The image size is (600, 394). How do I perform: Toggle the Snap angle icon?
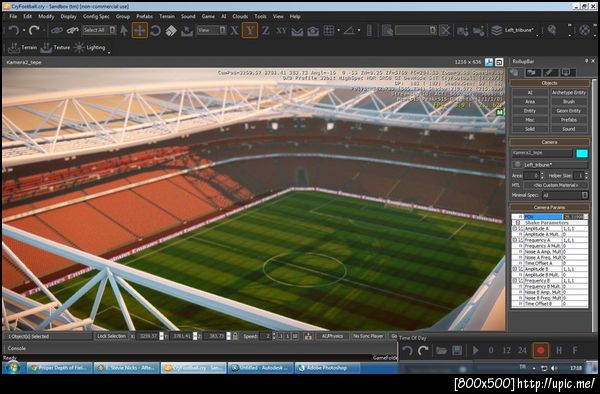coord(349,30)
